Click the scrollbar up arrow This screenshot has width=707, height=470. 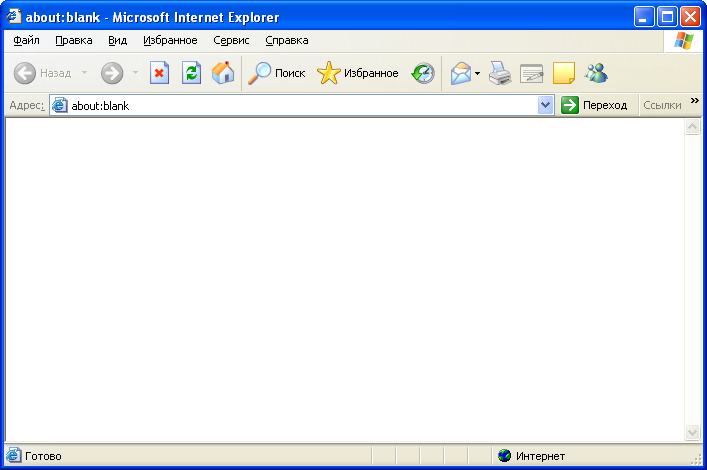coord(693,127)
